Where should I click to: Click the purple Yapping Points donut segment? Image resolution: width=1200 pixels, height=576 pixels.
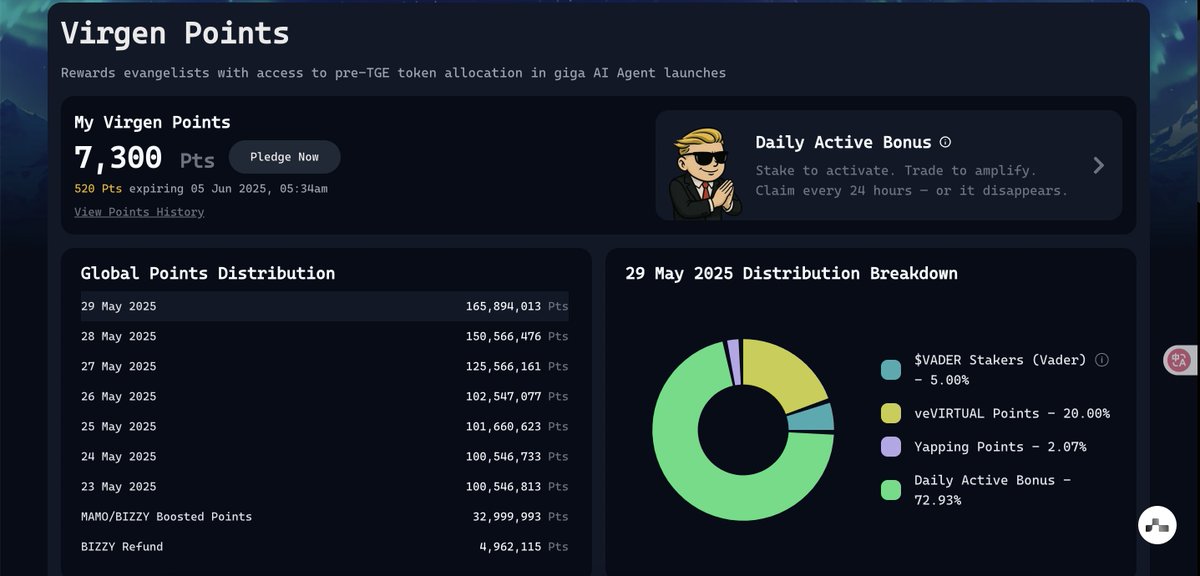[x=734, y=362]
